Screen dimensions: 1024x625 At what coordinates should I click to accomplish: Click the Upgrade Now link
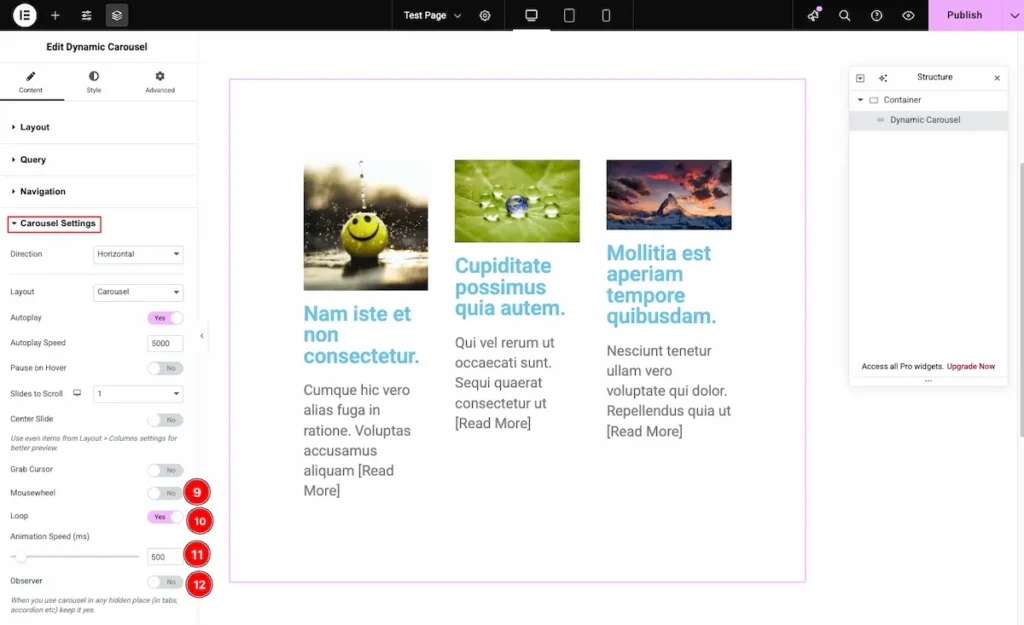click(x=970, y=367)
